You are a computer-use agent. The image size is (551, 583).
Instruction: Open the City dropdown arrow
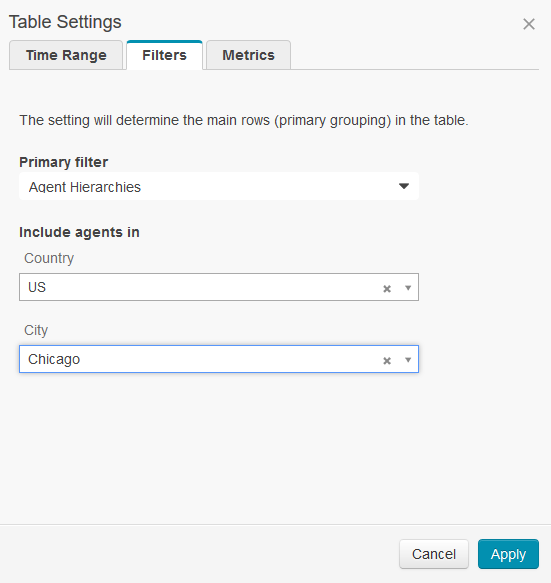coord(408,360)
